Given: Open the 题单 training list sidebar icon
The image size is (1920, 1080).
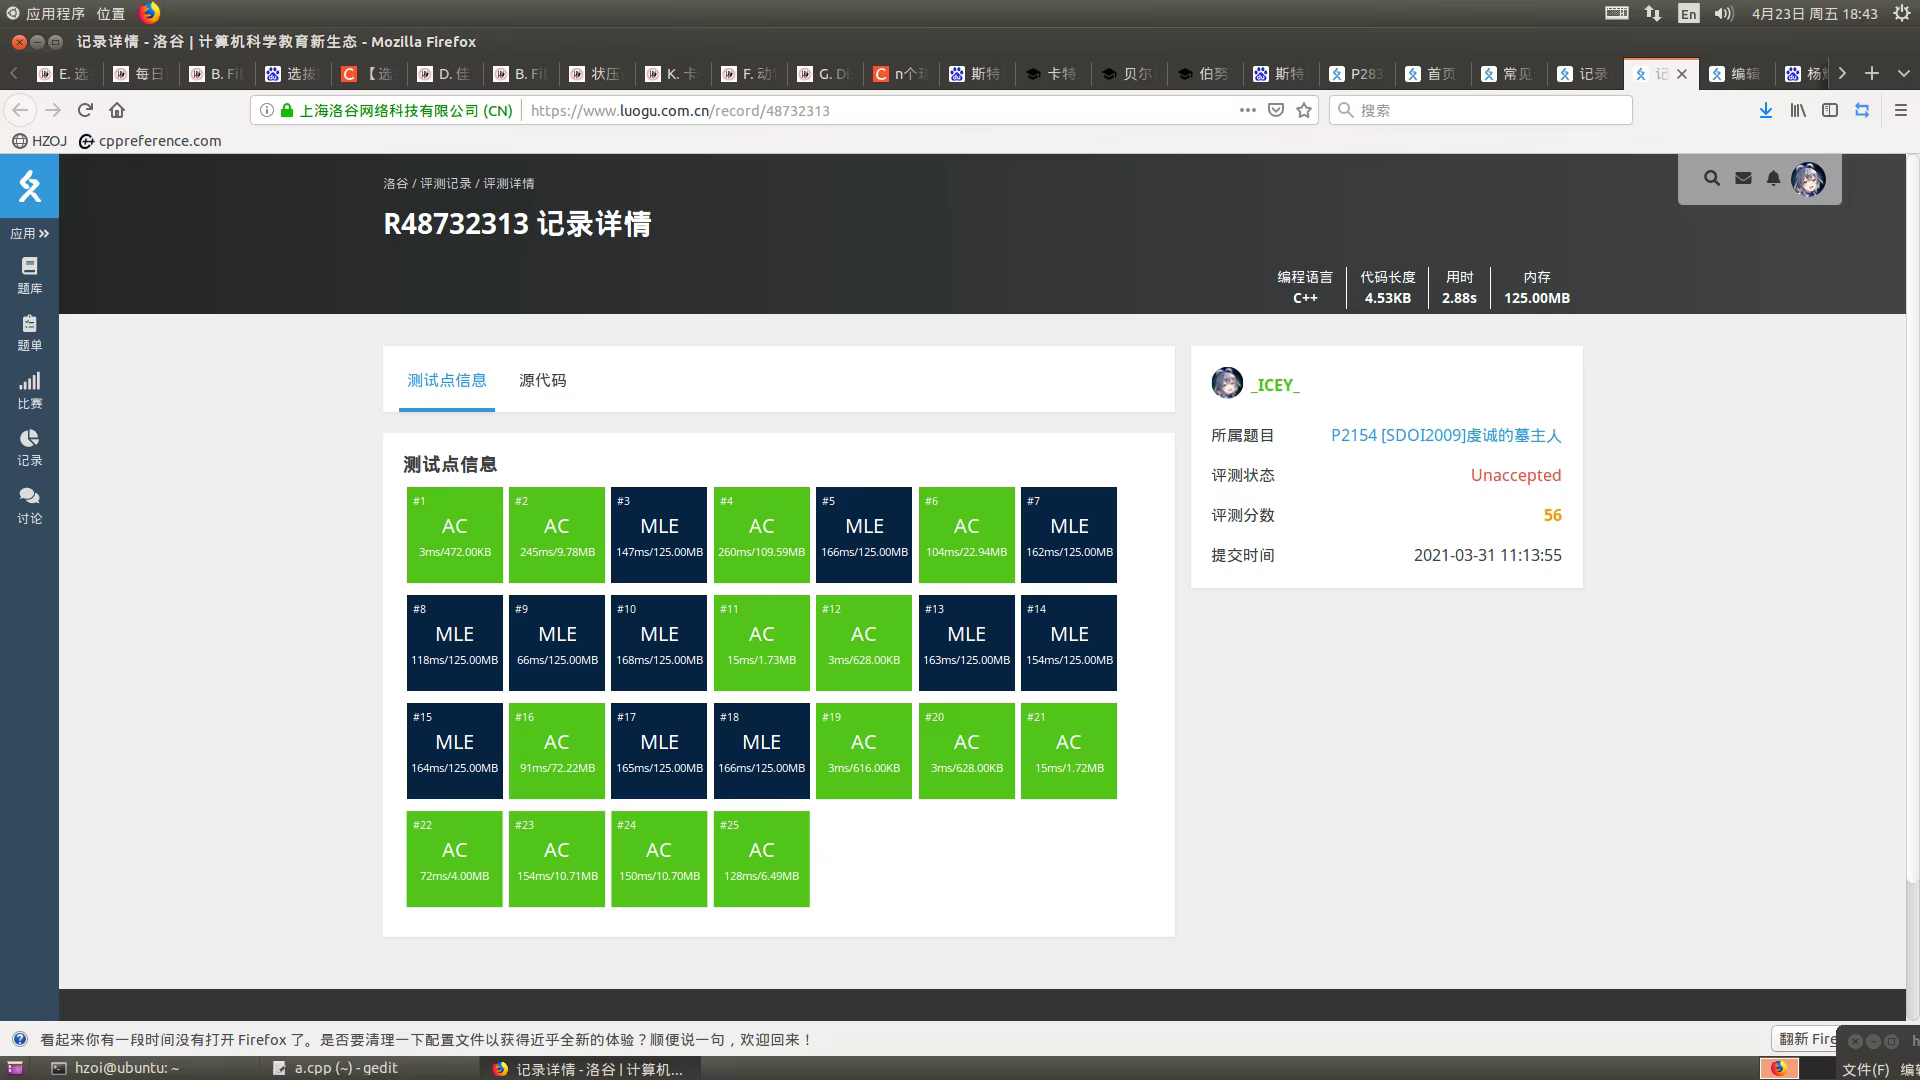Looking at the screenshot, I should (29, 333).
